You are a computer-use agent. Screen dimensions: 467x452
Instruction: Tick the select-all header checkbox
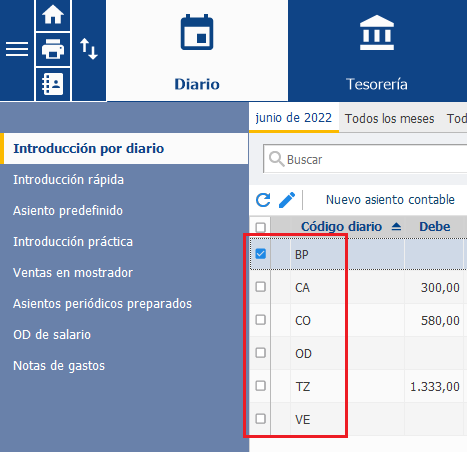click(260, 228)
